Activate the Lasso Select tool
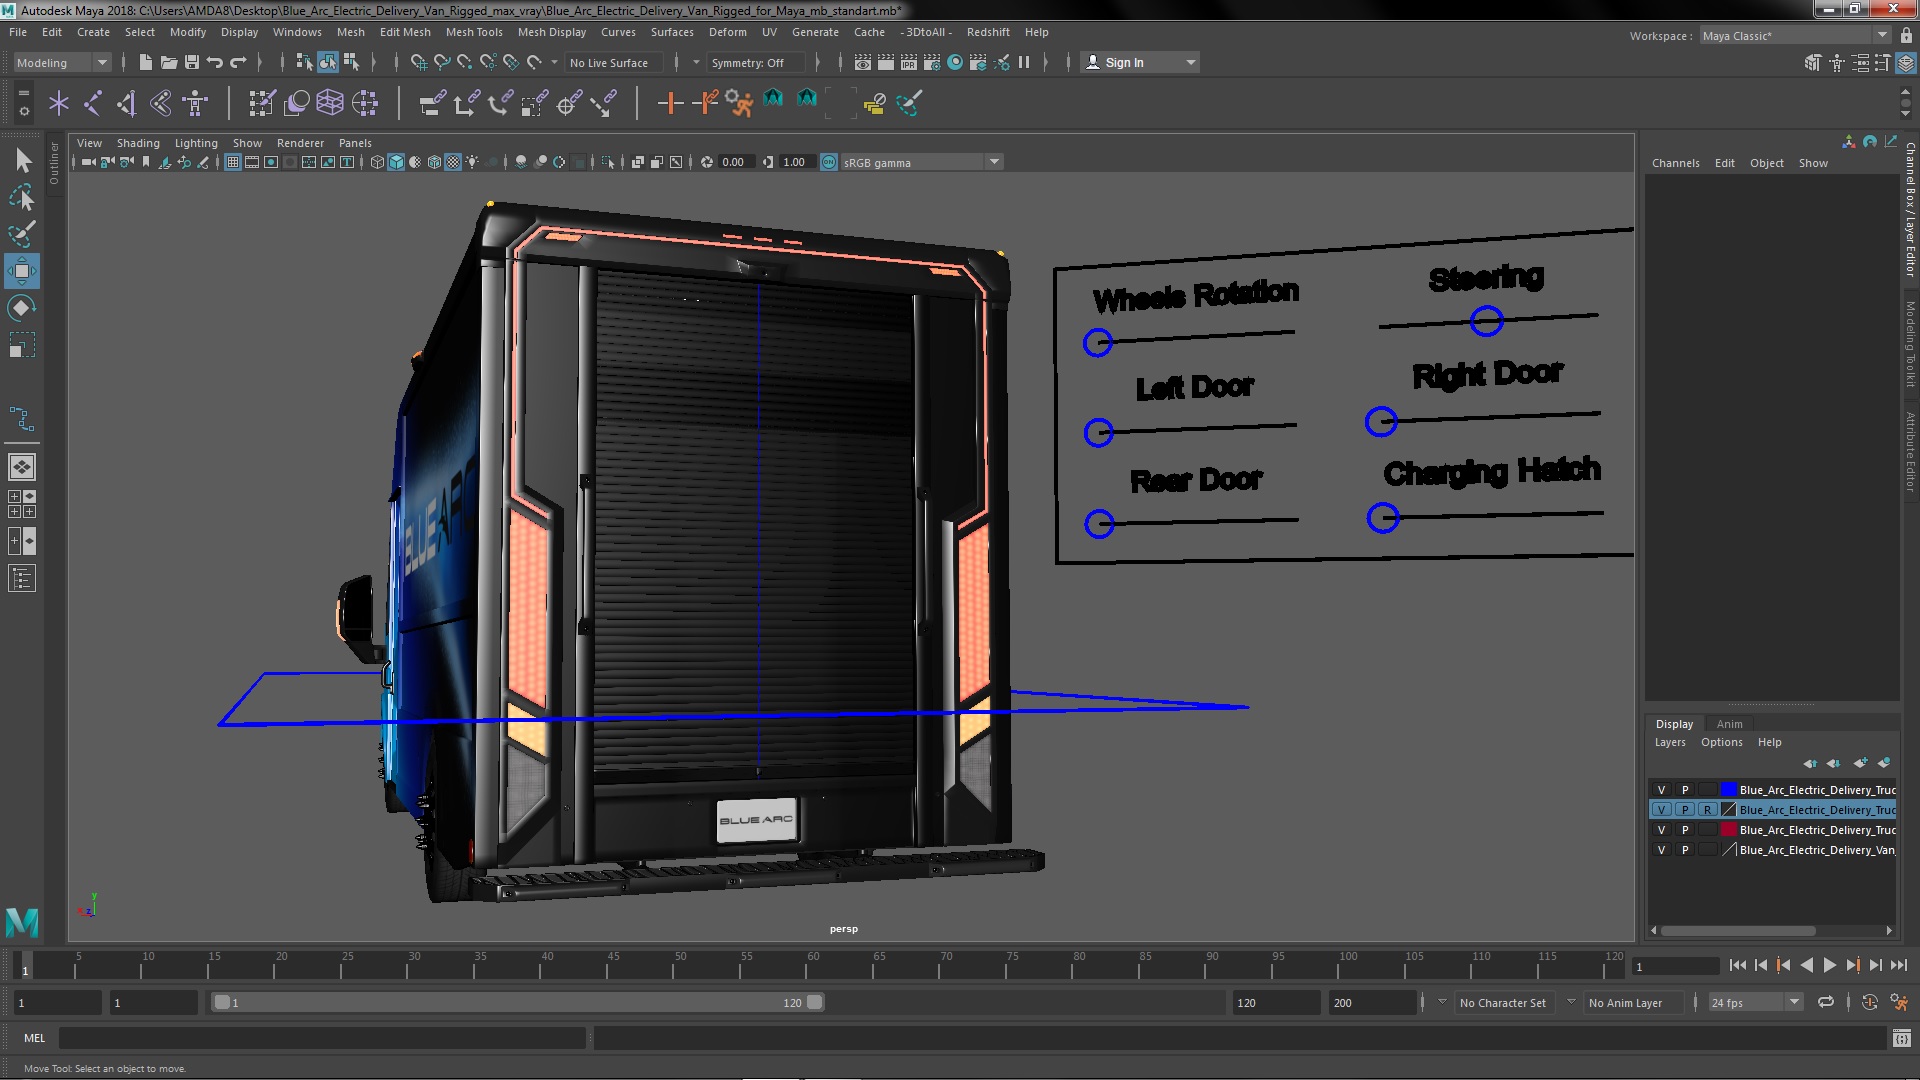Viewport: 1920px width, 1080px height. tap(22, 197)
